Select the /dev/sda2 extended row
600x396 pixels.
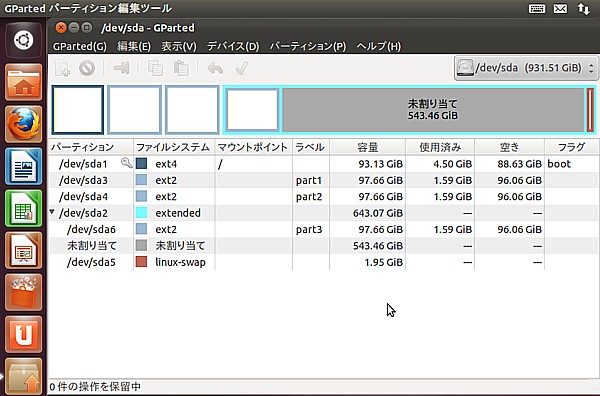[x=324, y=213]
